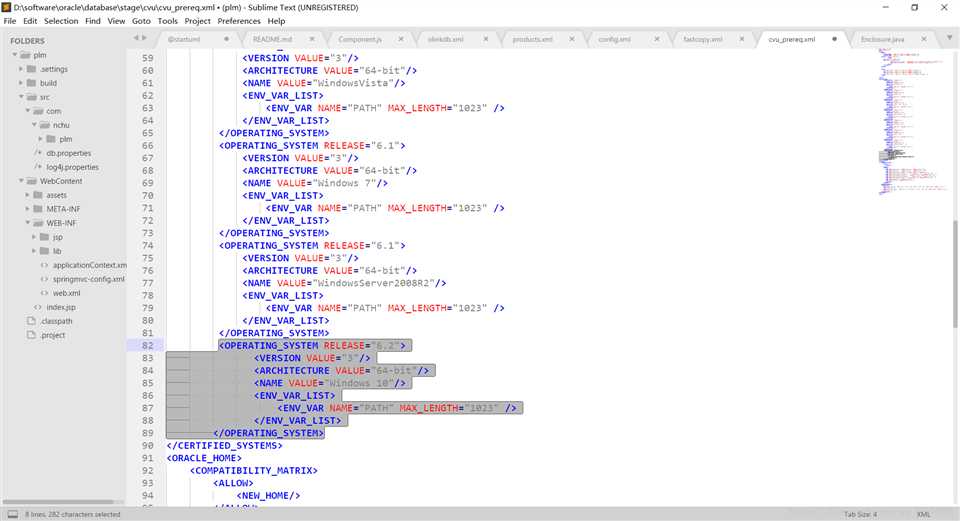Click the .project file icon
Viewport: 960px width, 521px height.
coord(31,335)
